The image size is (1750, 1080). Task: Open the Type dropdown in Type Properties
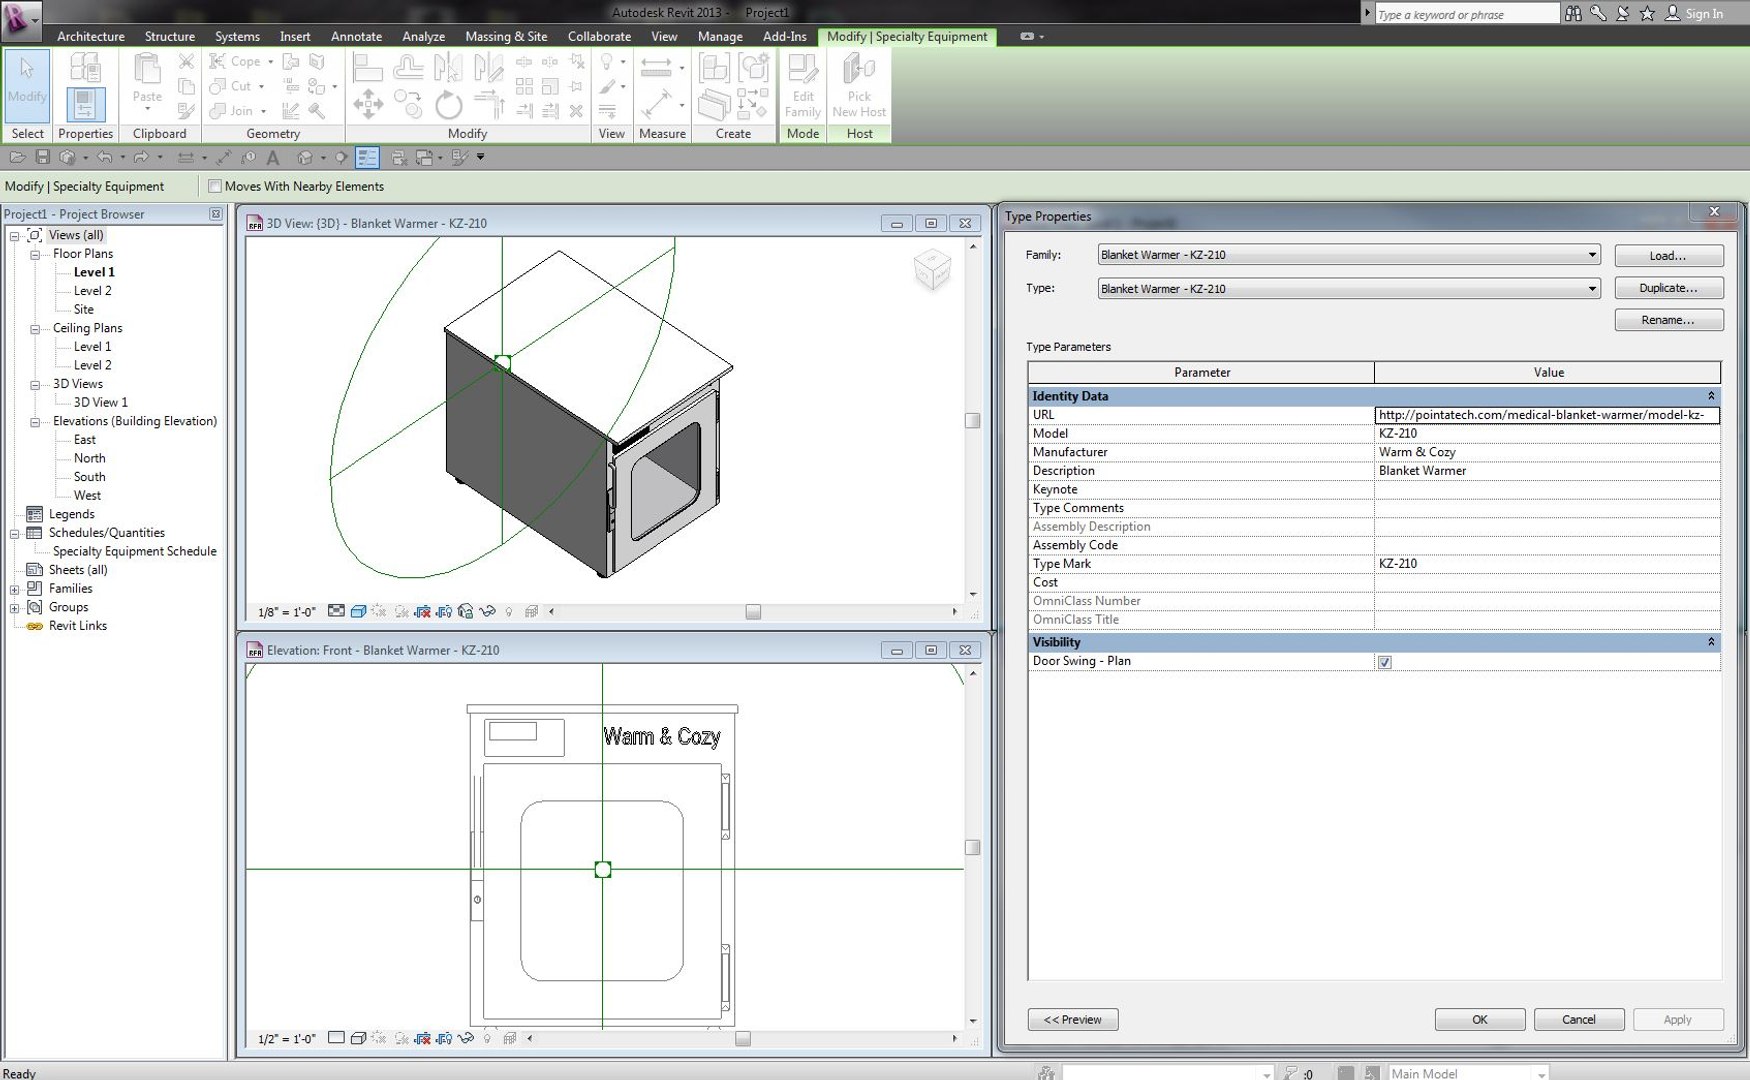coord(1592,289)
